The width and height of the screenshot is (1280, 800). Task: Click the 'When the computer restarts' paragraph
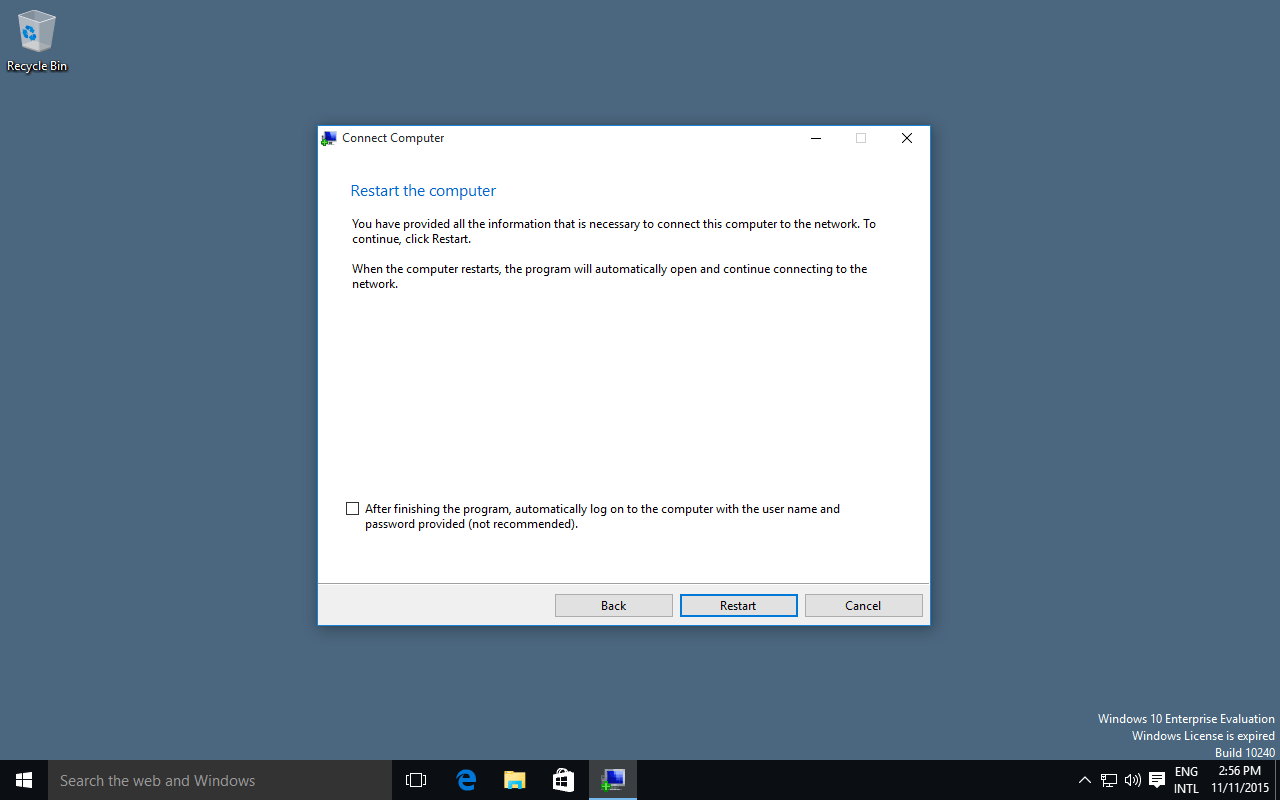tap(610, 276)
